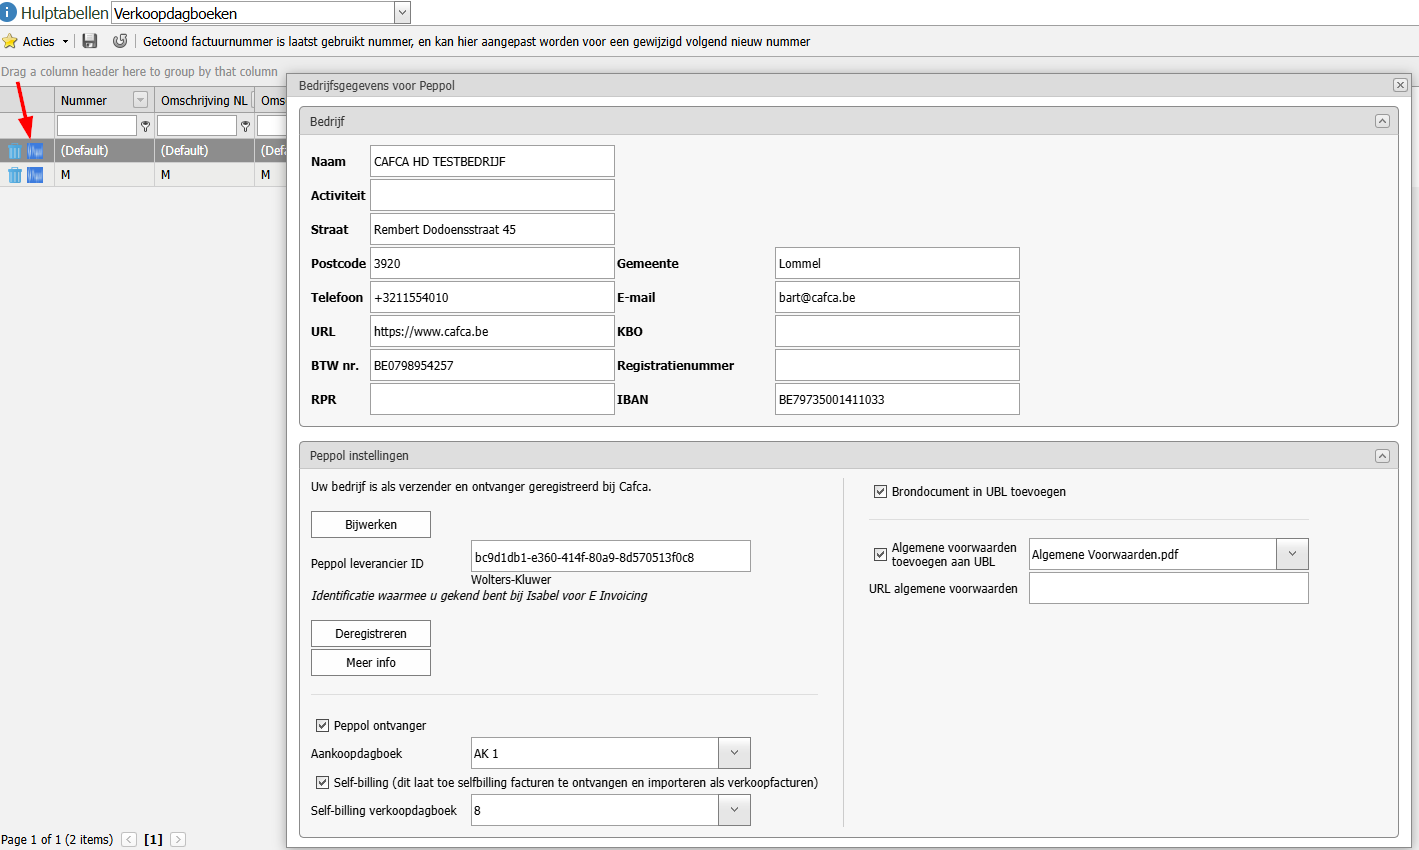Open the Algemene Voorwaarden.pdf dropdown
Screen dimensions: 1419x850
click(1292, 554)
